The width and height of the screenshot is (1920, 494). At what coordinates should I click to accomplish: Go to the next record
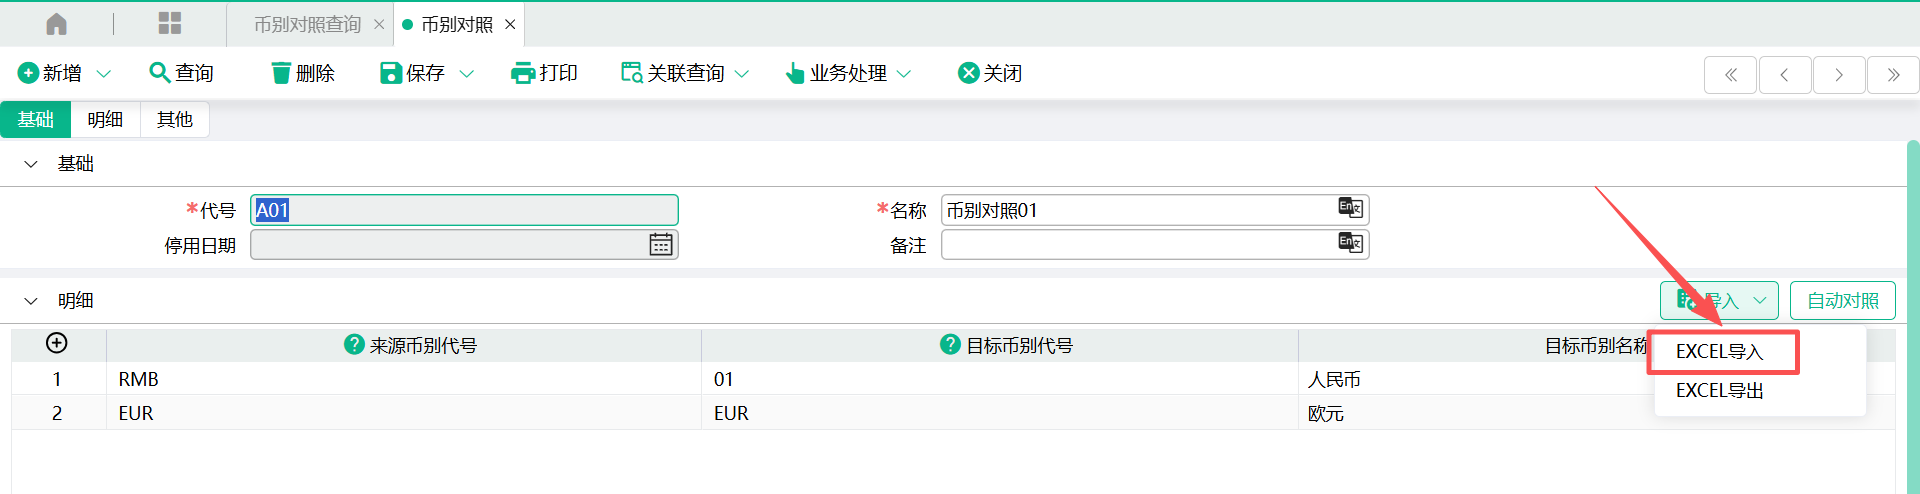point(1838,75)
